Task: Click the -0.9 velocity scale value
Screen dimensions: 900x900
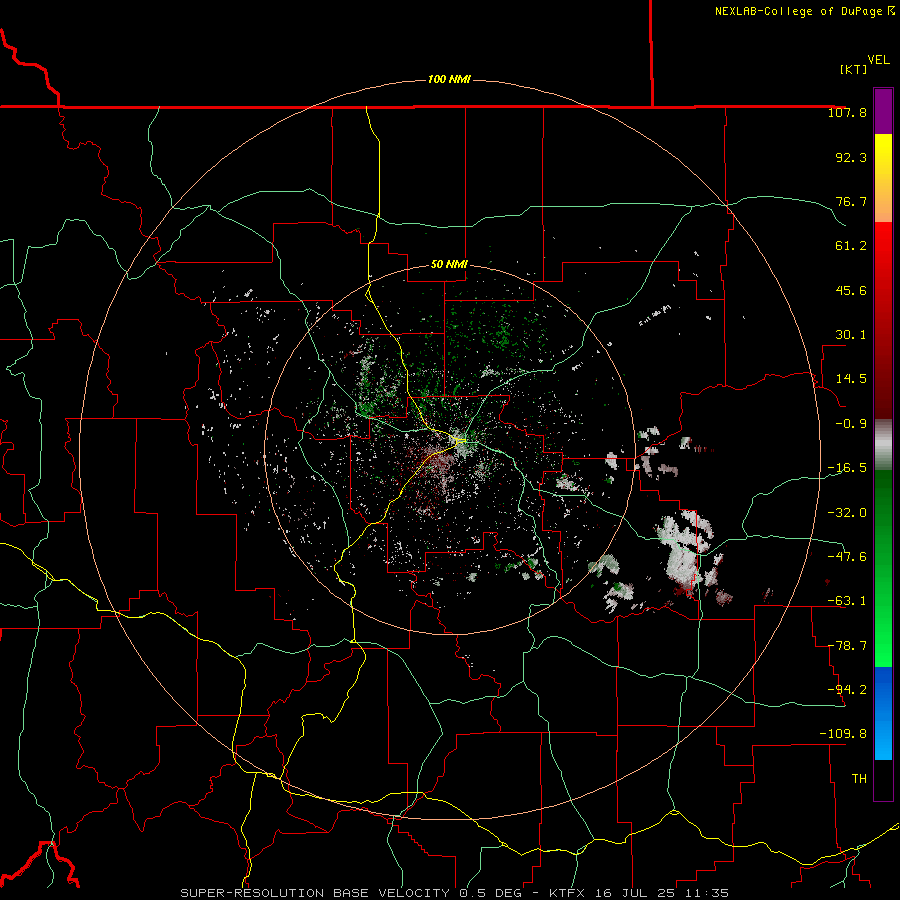Action: [851, 424]
